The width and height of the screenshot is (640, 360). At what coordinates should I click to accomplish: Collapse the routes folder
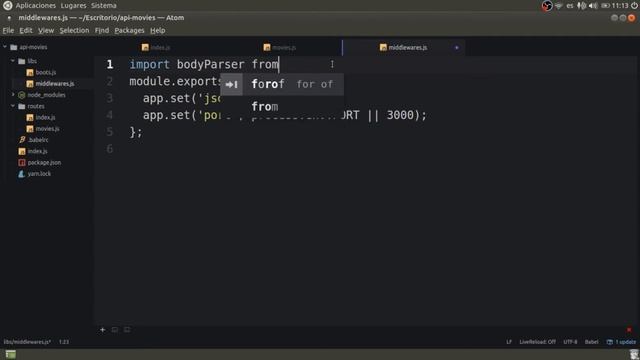point(13,106)
